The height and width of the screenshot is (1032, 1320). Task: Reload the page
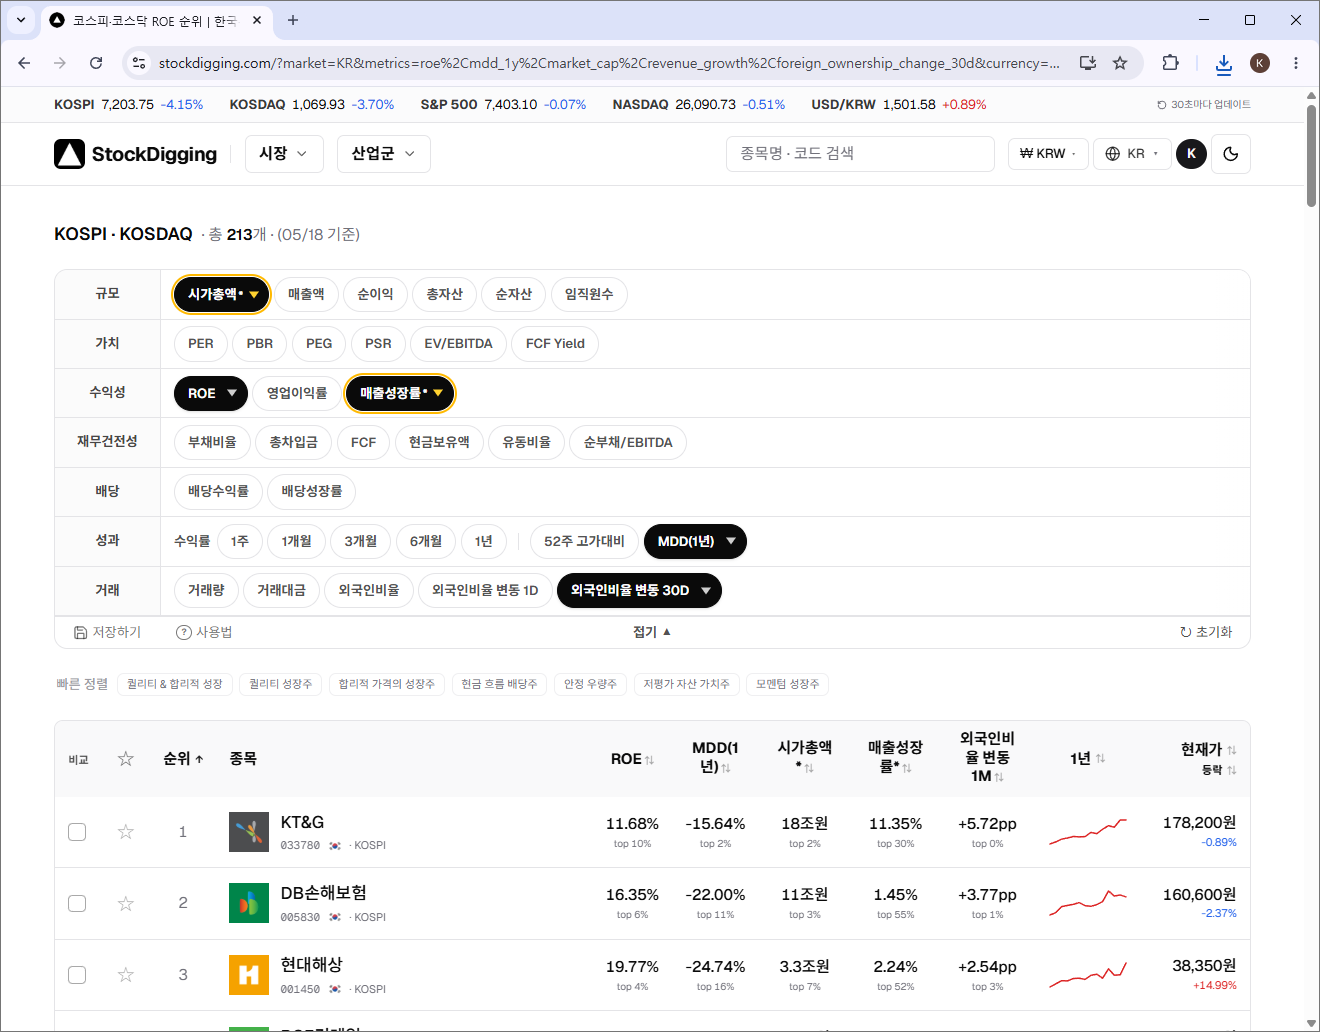pyautogui.click(x=96, y=63)
